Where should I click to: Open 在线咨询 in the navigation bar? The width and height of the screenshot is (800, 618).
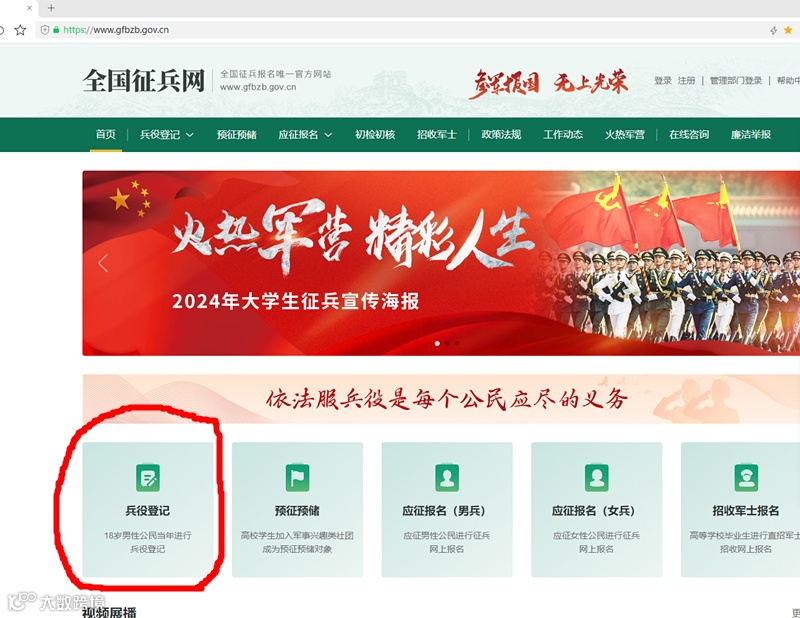689,135
